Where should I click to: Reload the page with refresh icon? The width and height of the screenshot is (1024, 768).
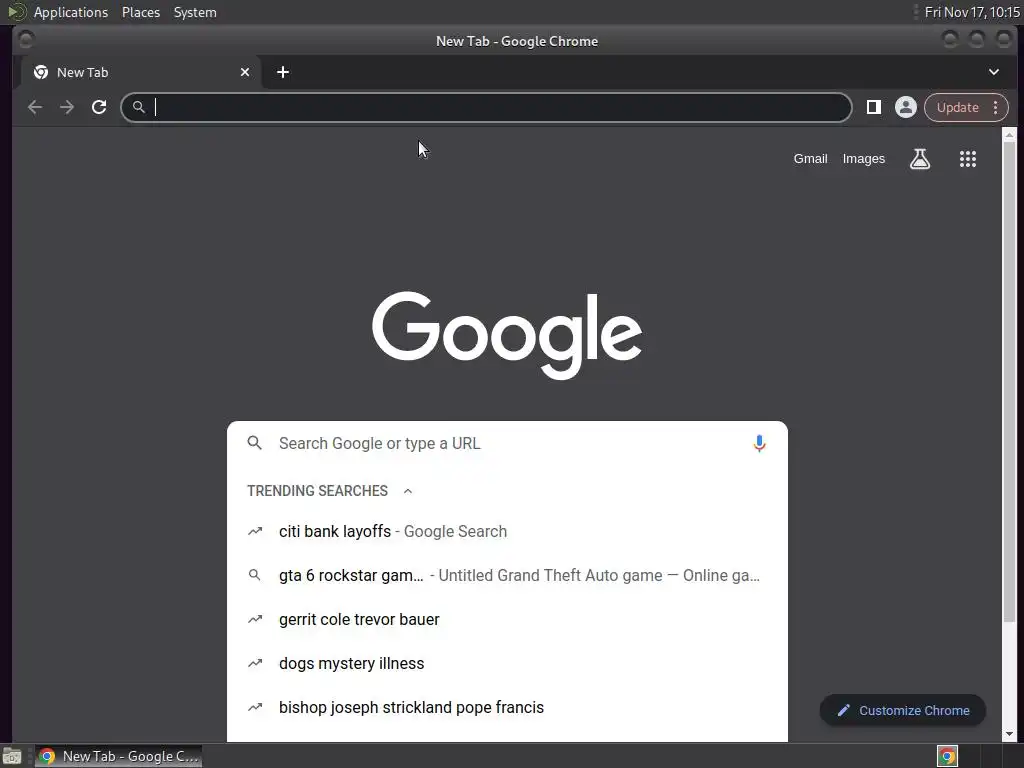point(99,107)
